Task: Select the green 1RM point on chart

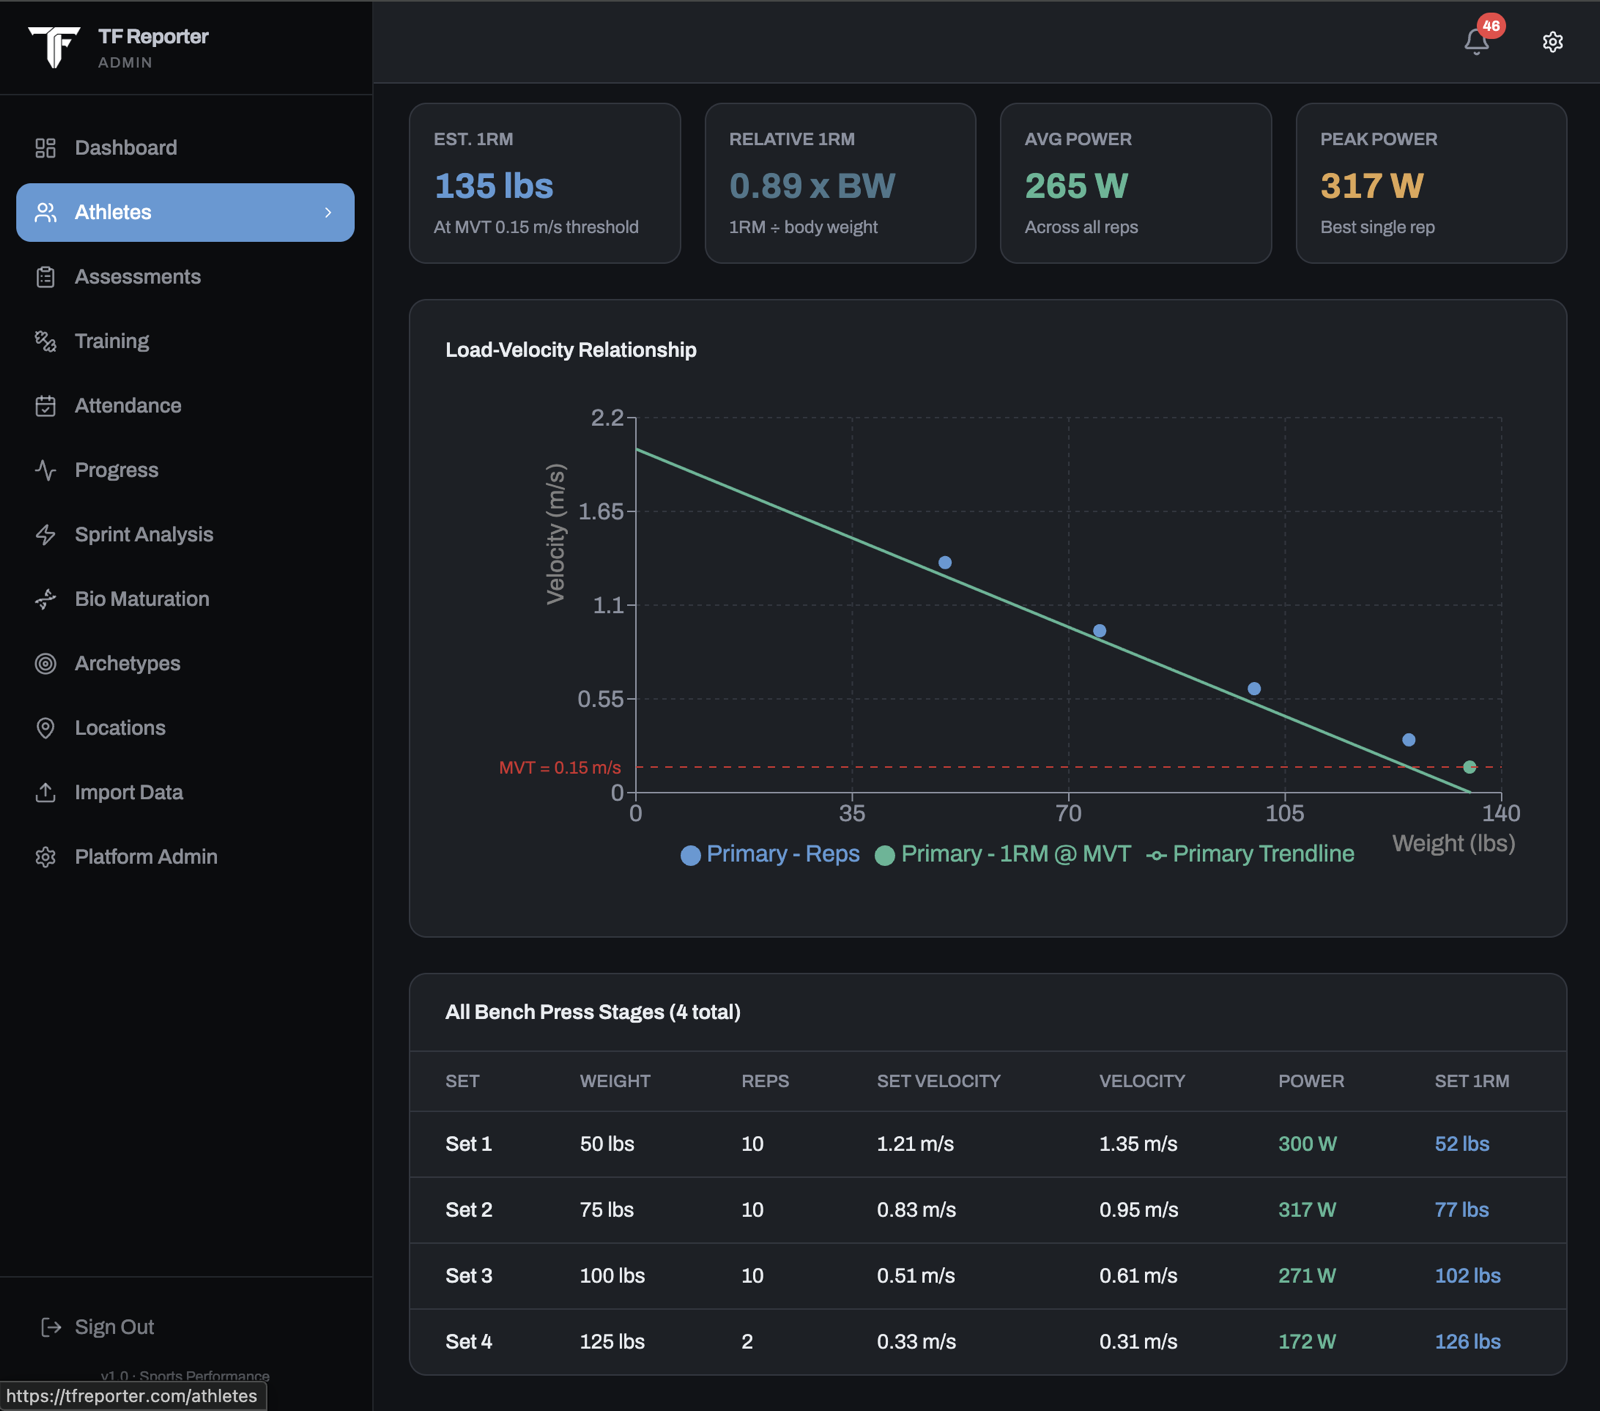Action: point(1469,767)
